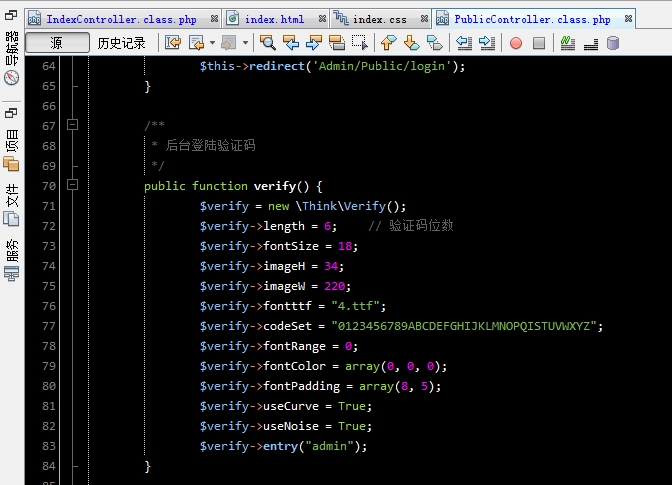Jump to the next bookmark
The width and height of the screenshot is (672, 485).
point(411,42)
